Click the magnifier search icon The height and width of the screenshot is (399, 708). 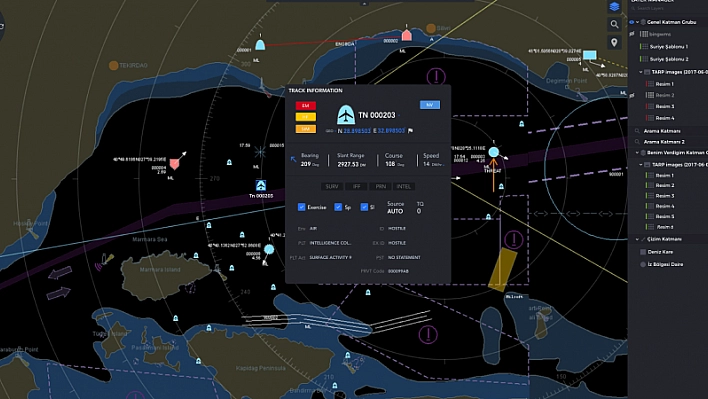point(614,24)
